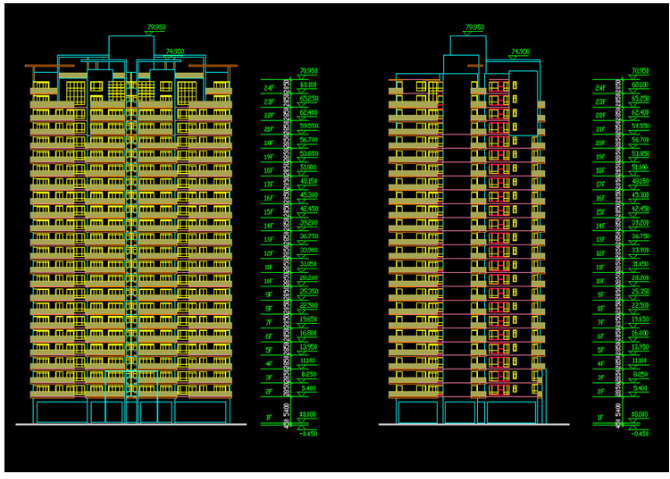
Task: Pick the 5.400 elevation value in left scale
Action: tap(308, 388)
